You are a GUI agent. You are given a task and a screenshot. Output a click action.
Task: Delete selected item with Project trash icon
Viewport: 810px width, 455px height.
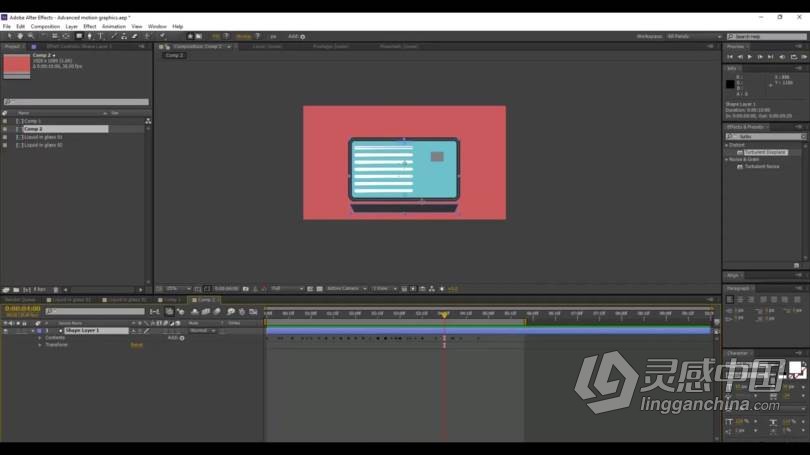[x=58, y=289]
